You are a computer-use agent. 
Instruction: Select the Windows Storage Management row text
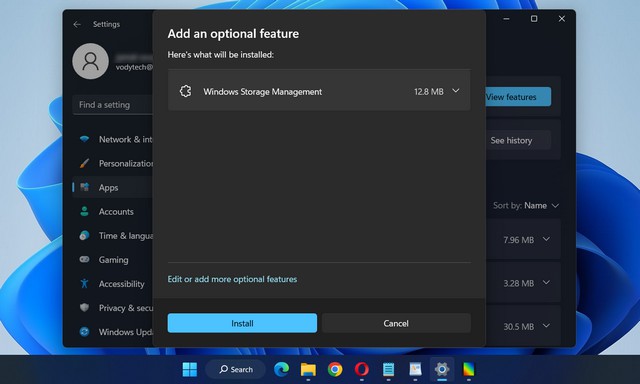point(262,92)
